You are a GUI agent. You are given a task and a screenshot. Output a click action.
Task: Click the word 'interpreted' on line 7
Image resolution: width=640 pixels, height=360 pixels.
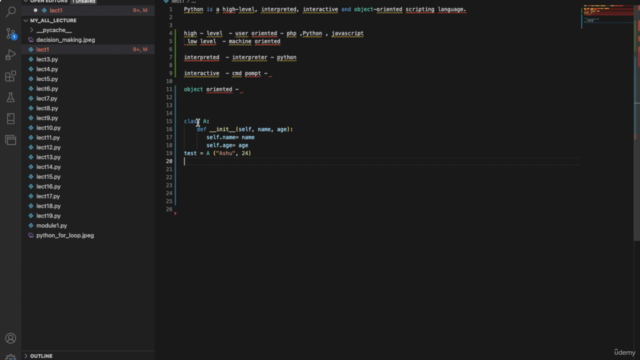[202, 58]
